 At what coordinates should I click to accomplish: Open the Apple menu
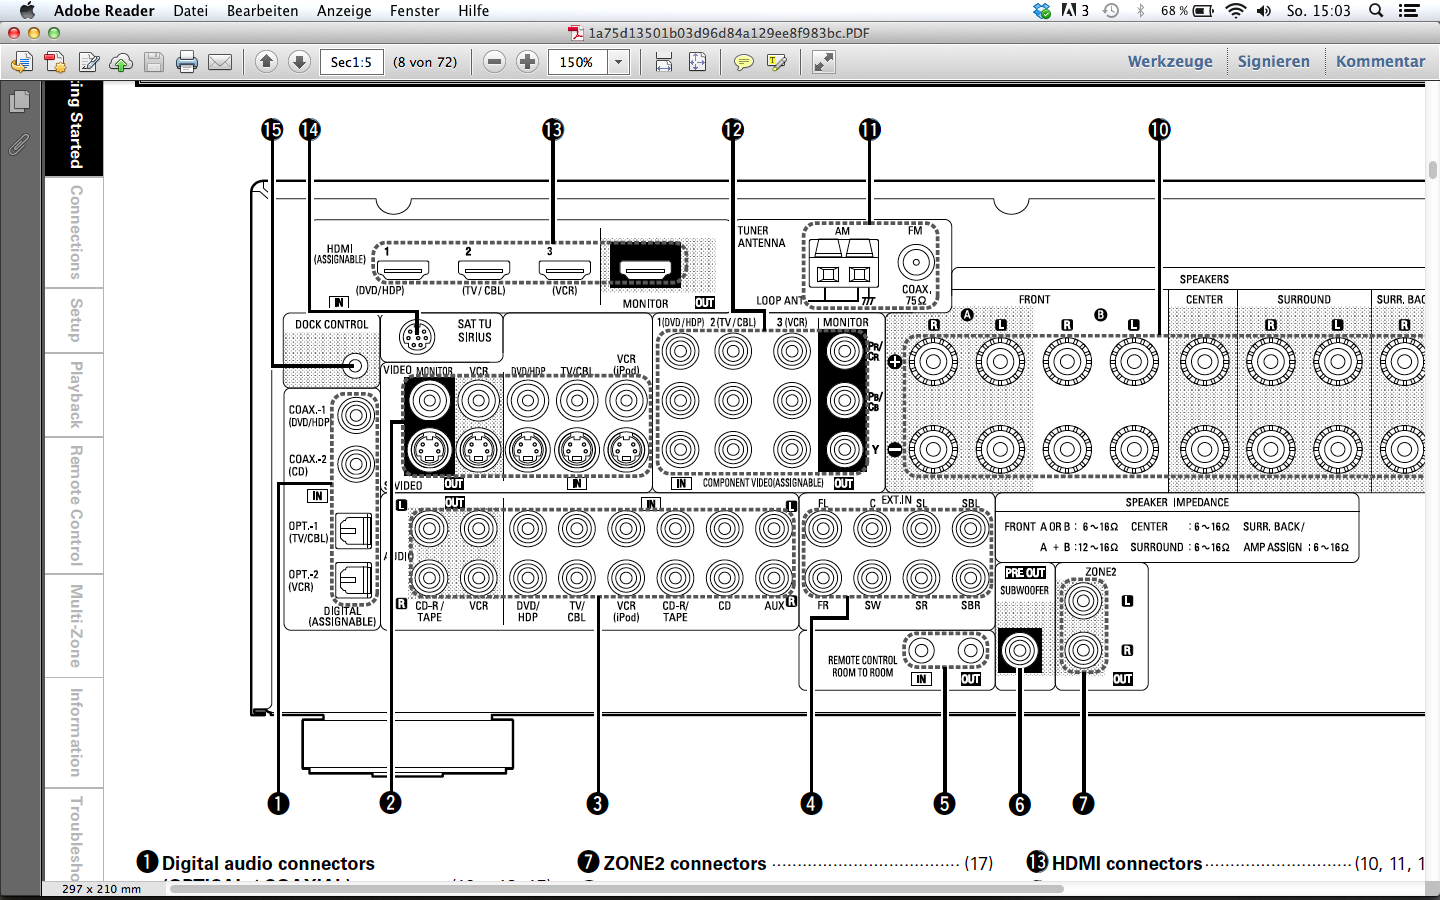point(27,11)
